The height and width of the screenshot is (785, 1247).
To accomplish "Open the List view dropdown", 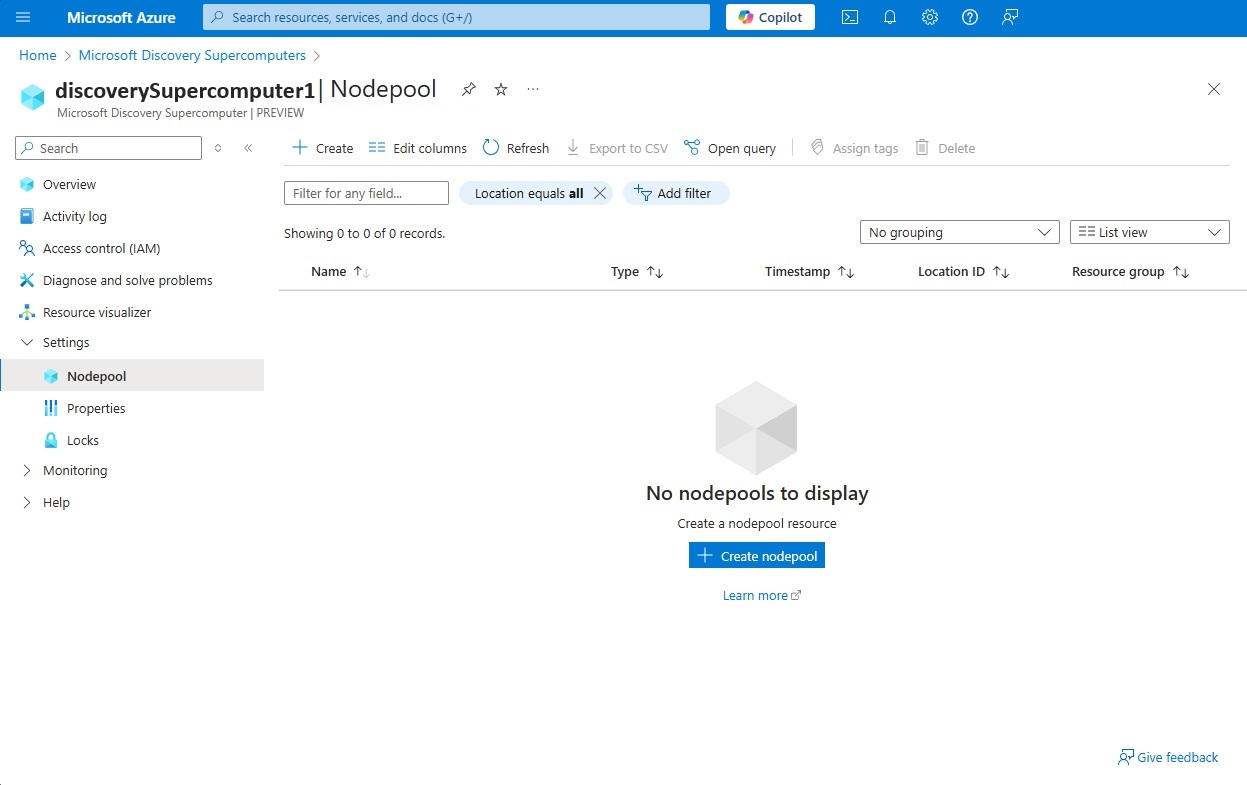I will [x=1149, y=232].
